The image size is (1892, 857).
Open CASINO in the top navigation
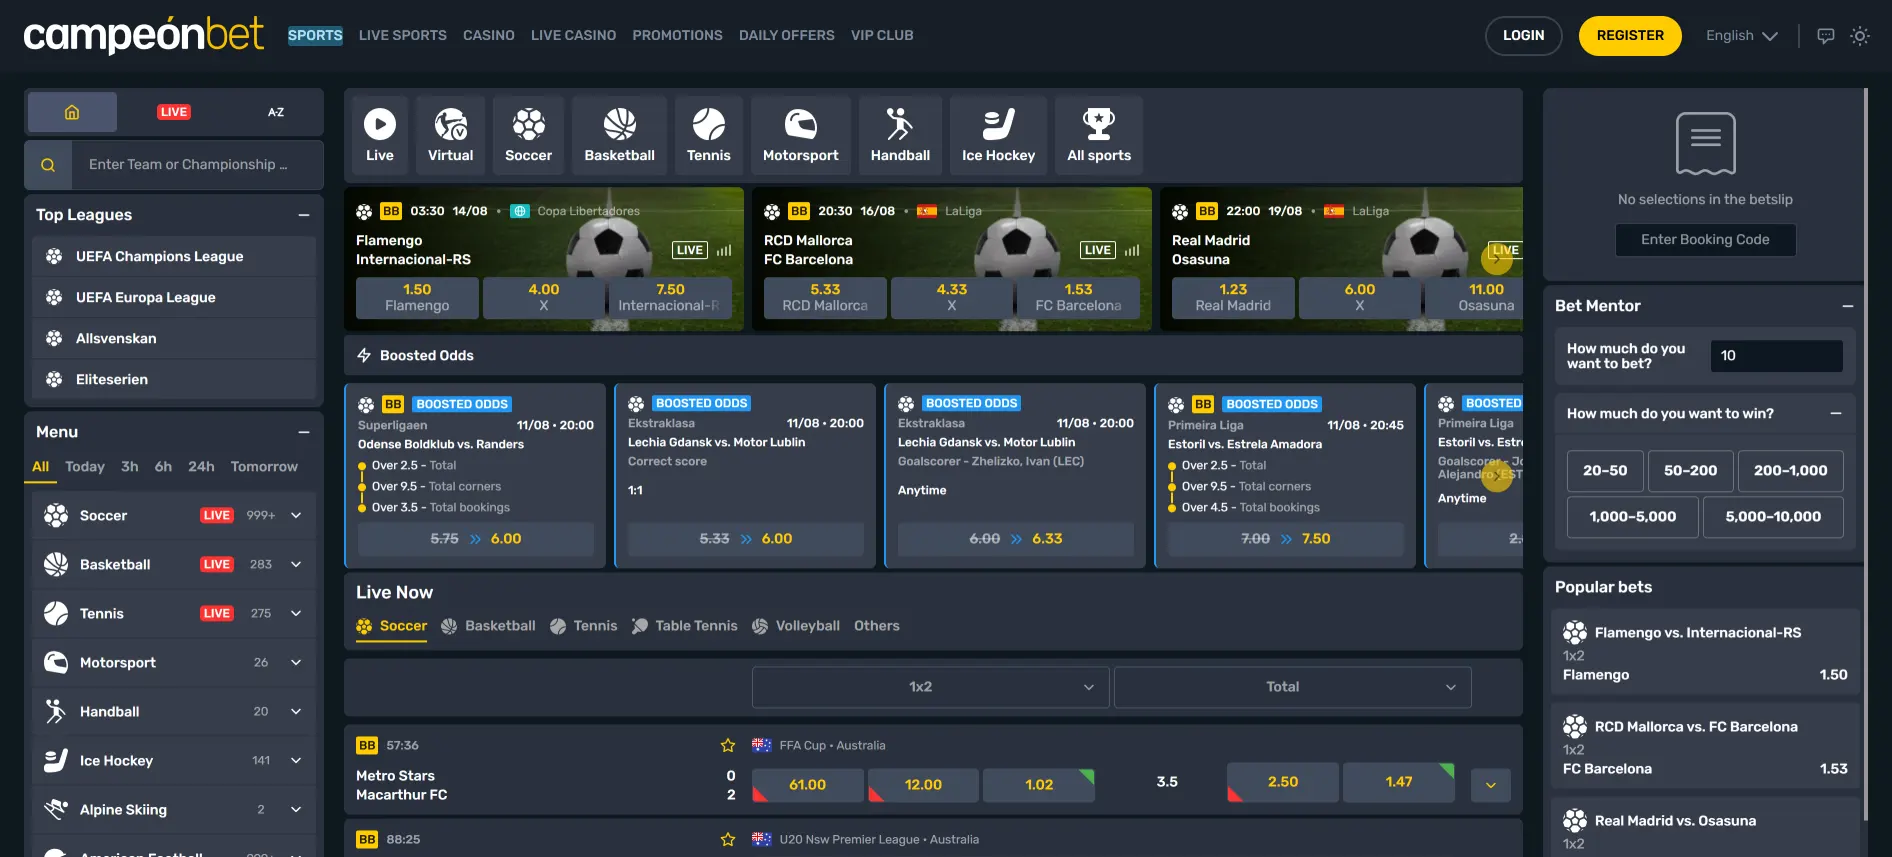(489, 35)
